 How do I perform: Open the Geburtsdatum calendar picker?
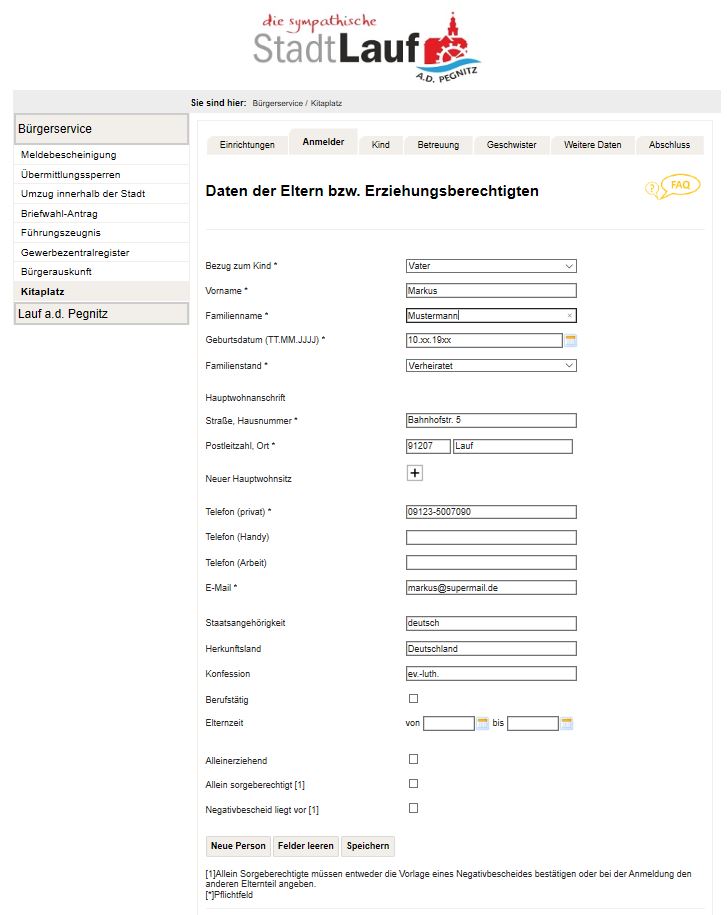[571, 340]
